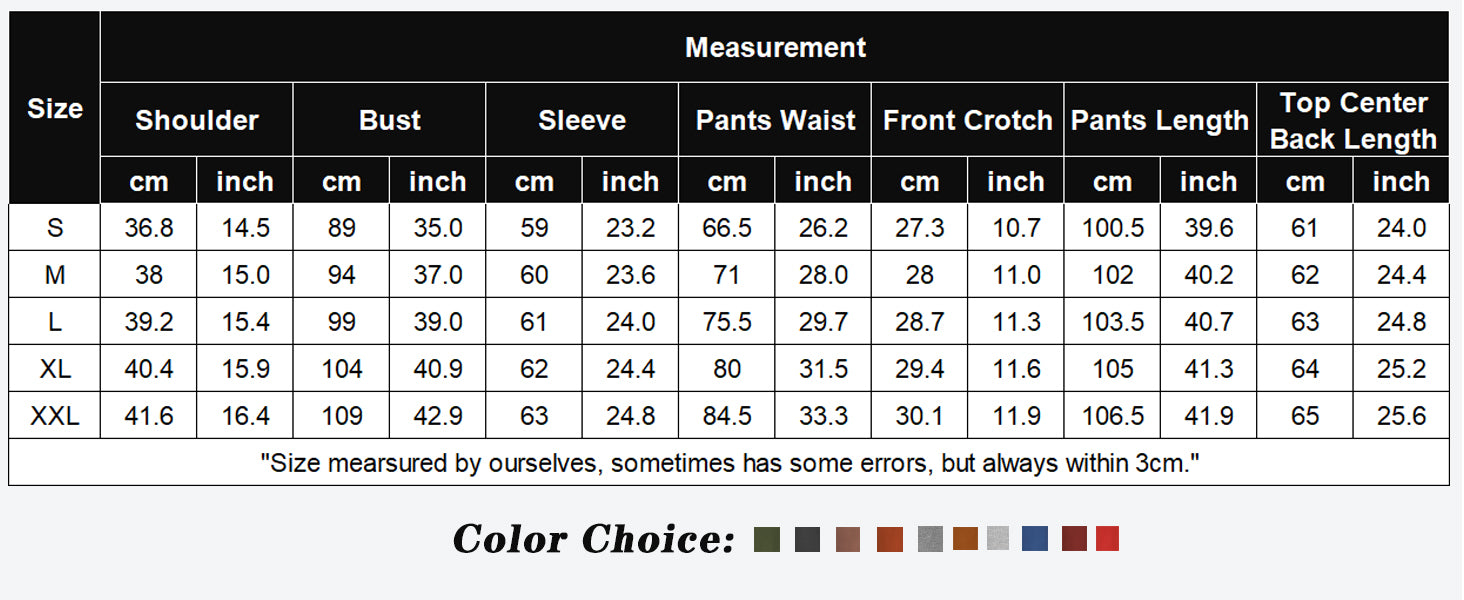Select the dark maroon color swatch
The width and height of the screenshot is (1464, 600).
(1074, 539)
